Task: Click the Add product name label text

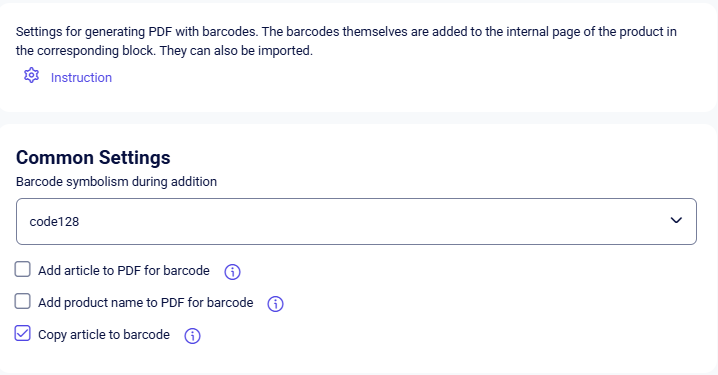Action: coord(146,303)
